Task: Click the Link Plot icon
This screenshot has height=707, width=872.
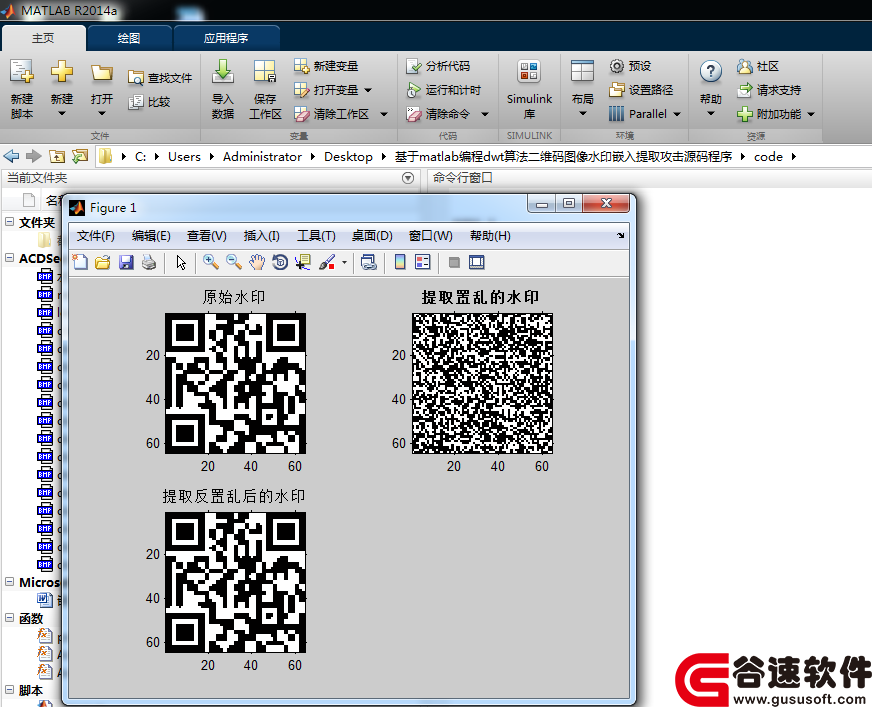Action: tap(368, 262)
